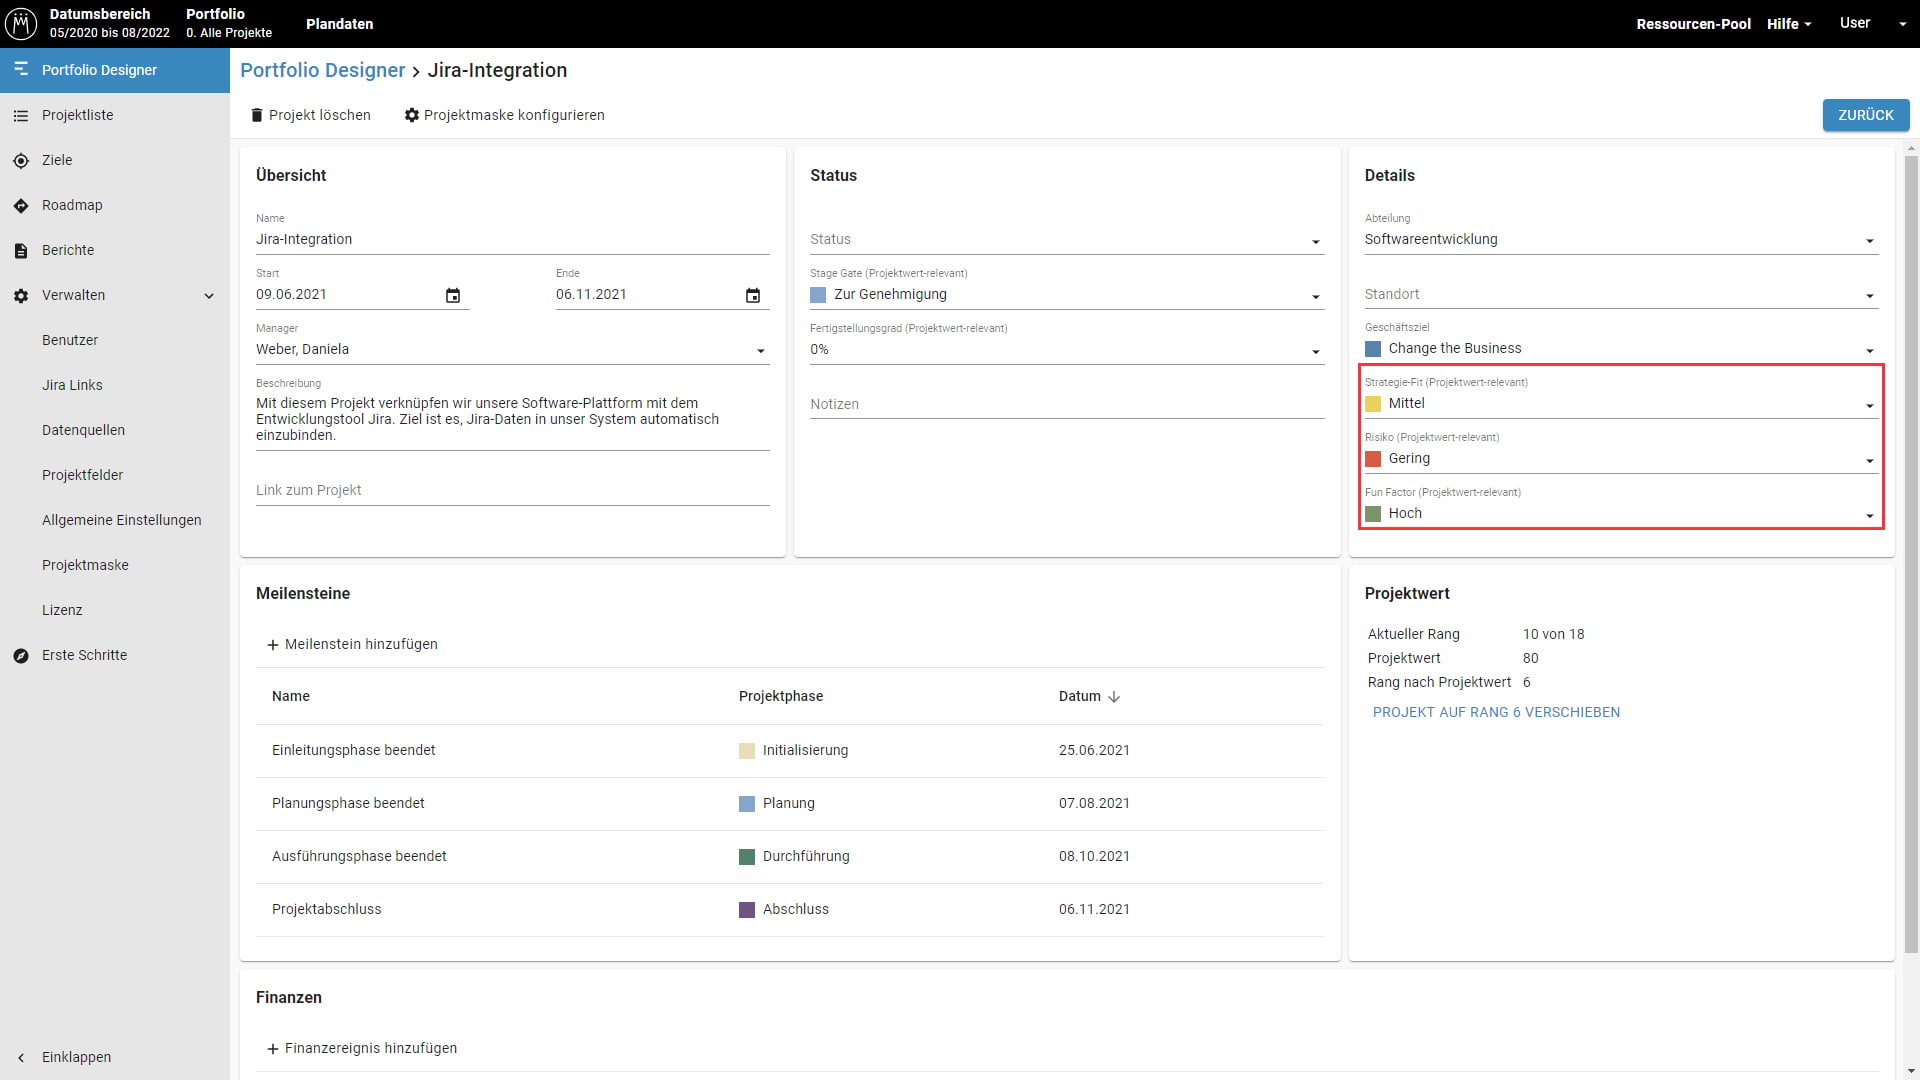Select the Projektabschluss milestone row
This screenshot has width=1920, height=1080.
click(x=790, y=910)
